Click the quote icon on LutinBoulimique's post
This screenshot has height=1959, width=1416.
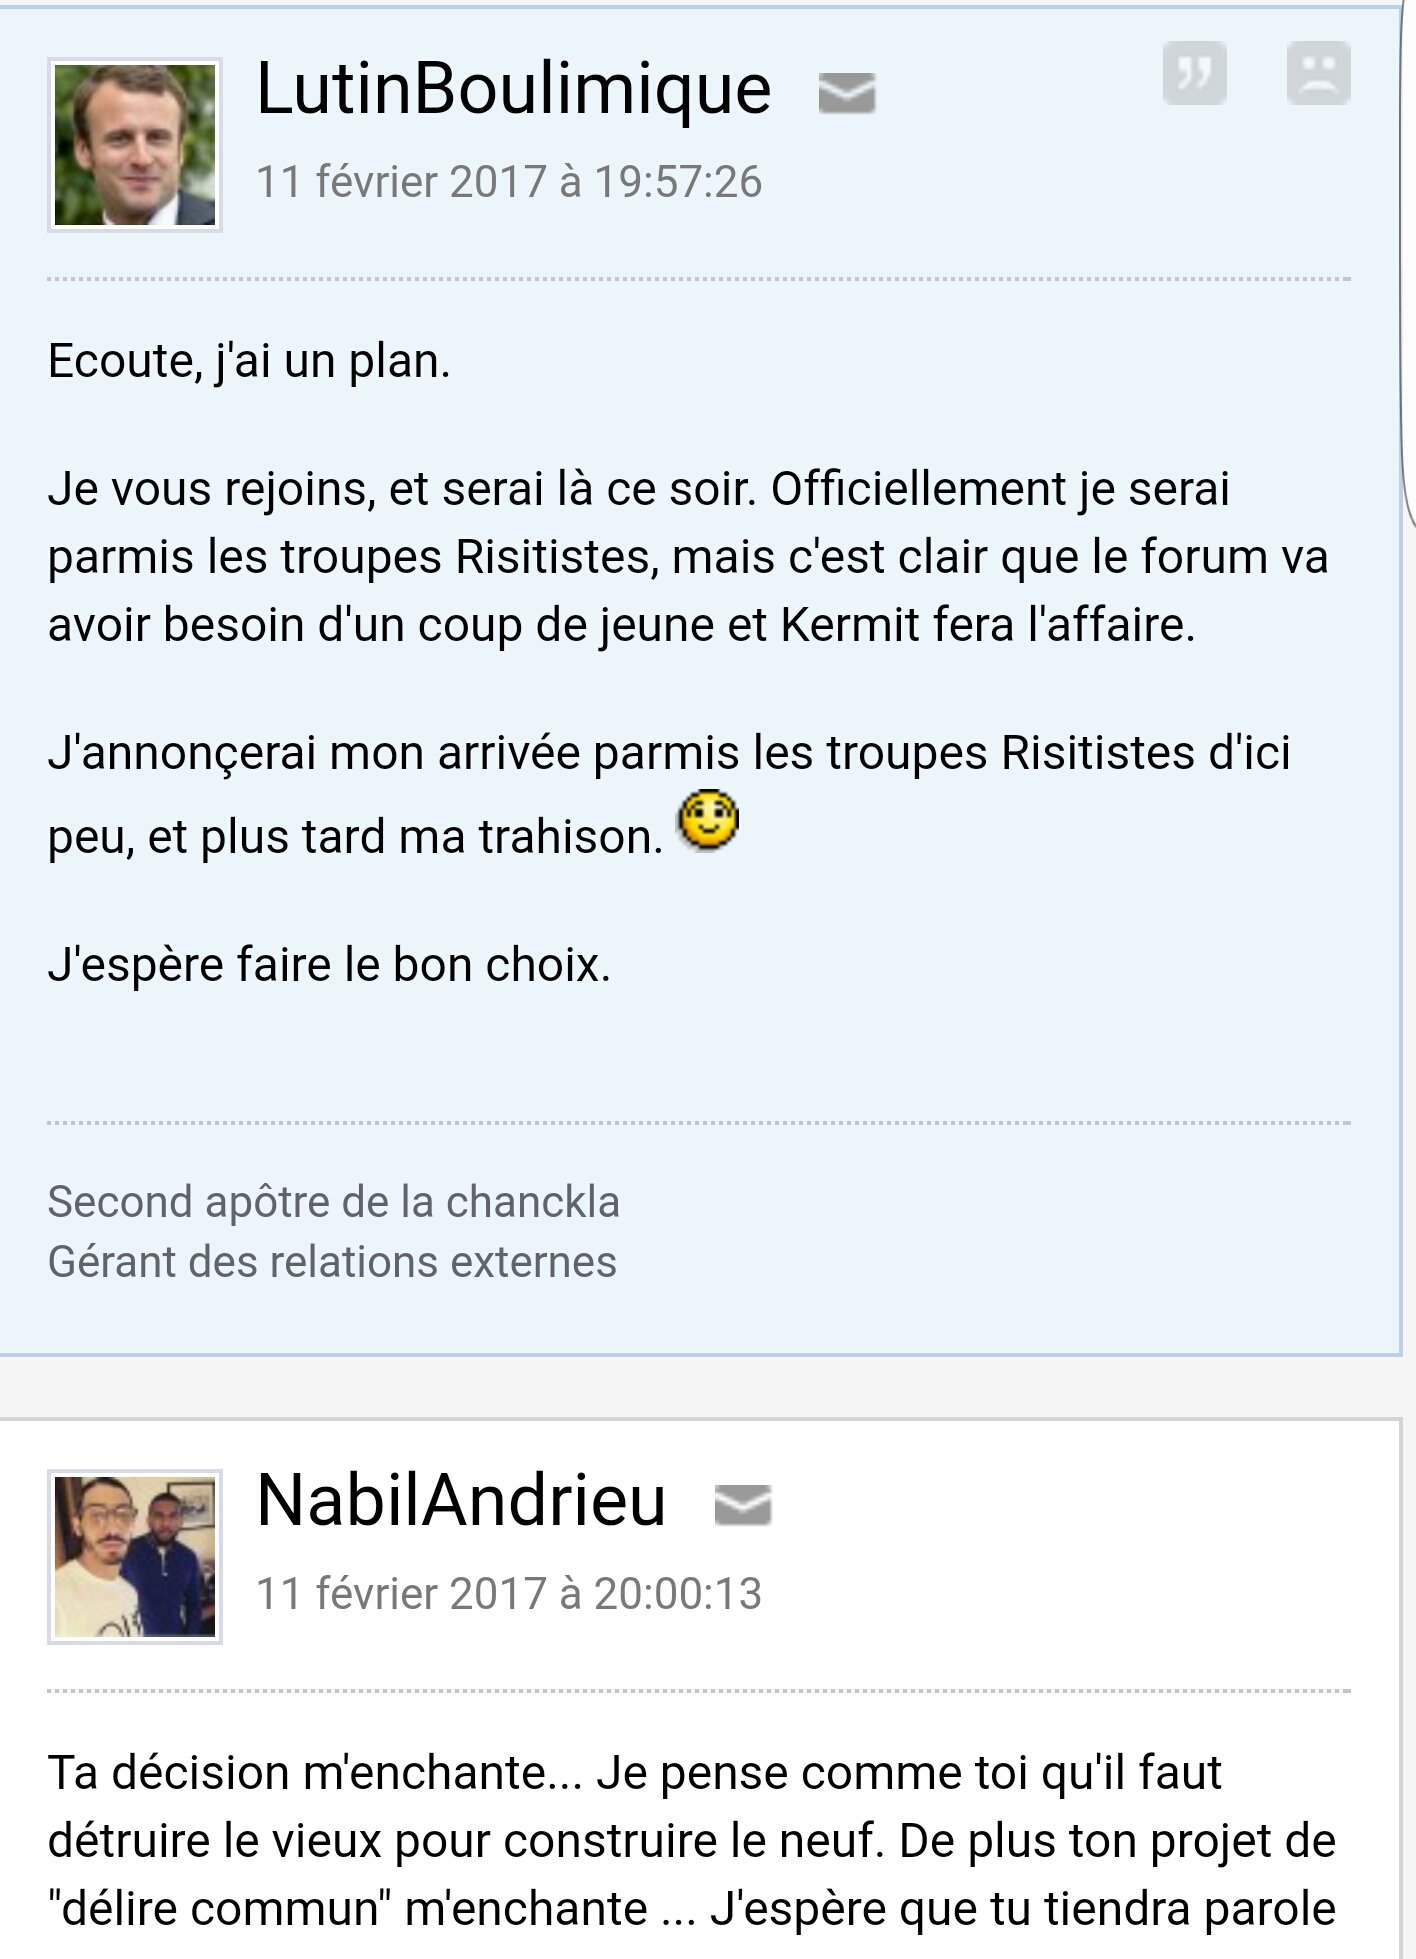1194,73
